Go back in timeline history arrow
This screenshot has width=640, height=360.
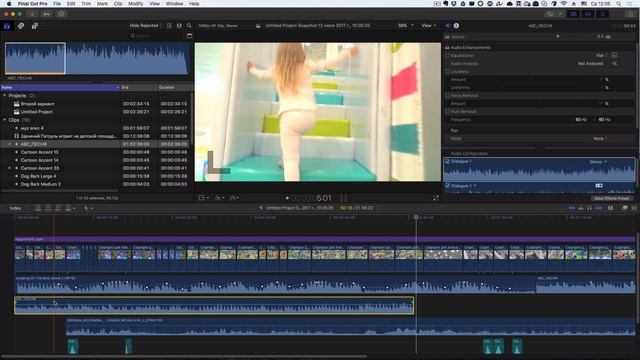click(261, 208)
